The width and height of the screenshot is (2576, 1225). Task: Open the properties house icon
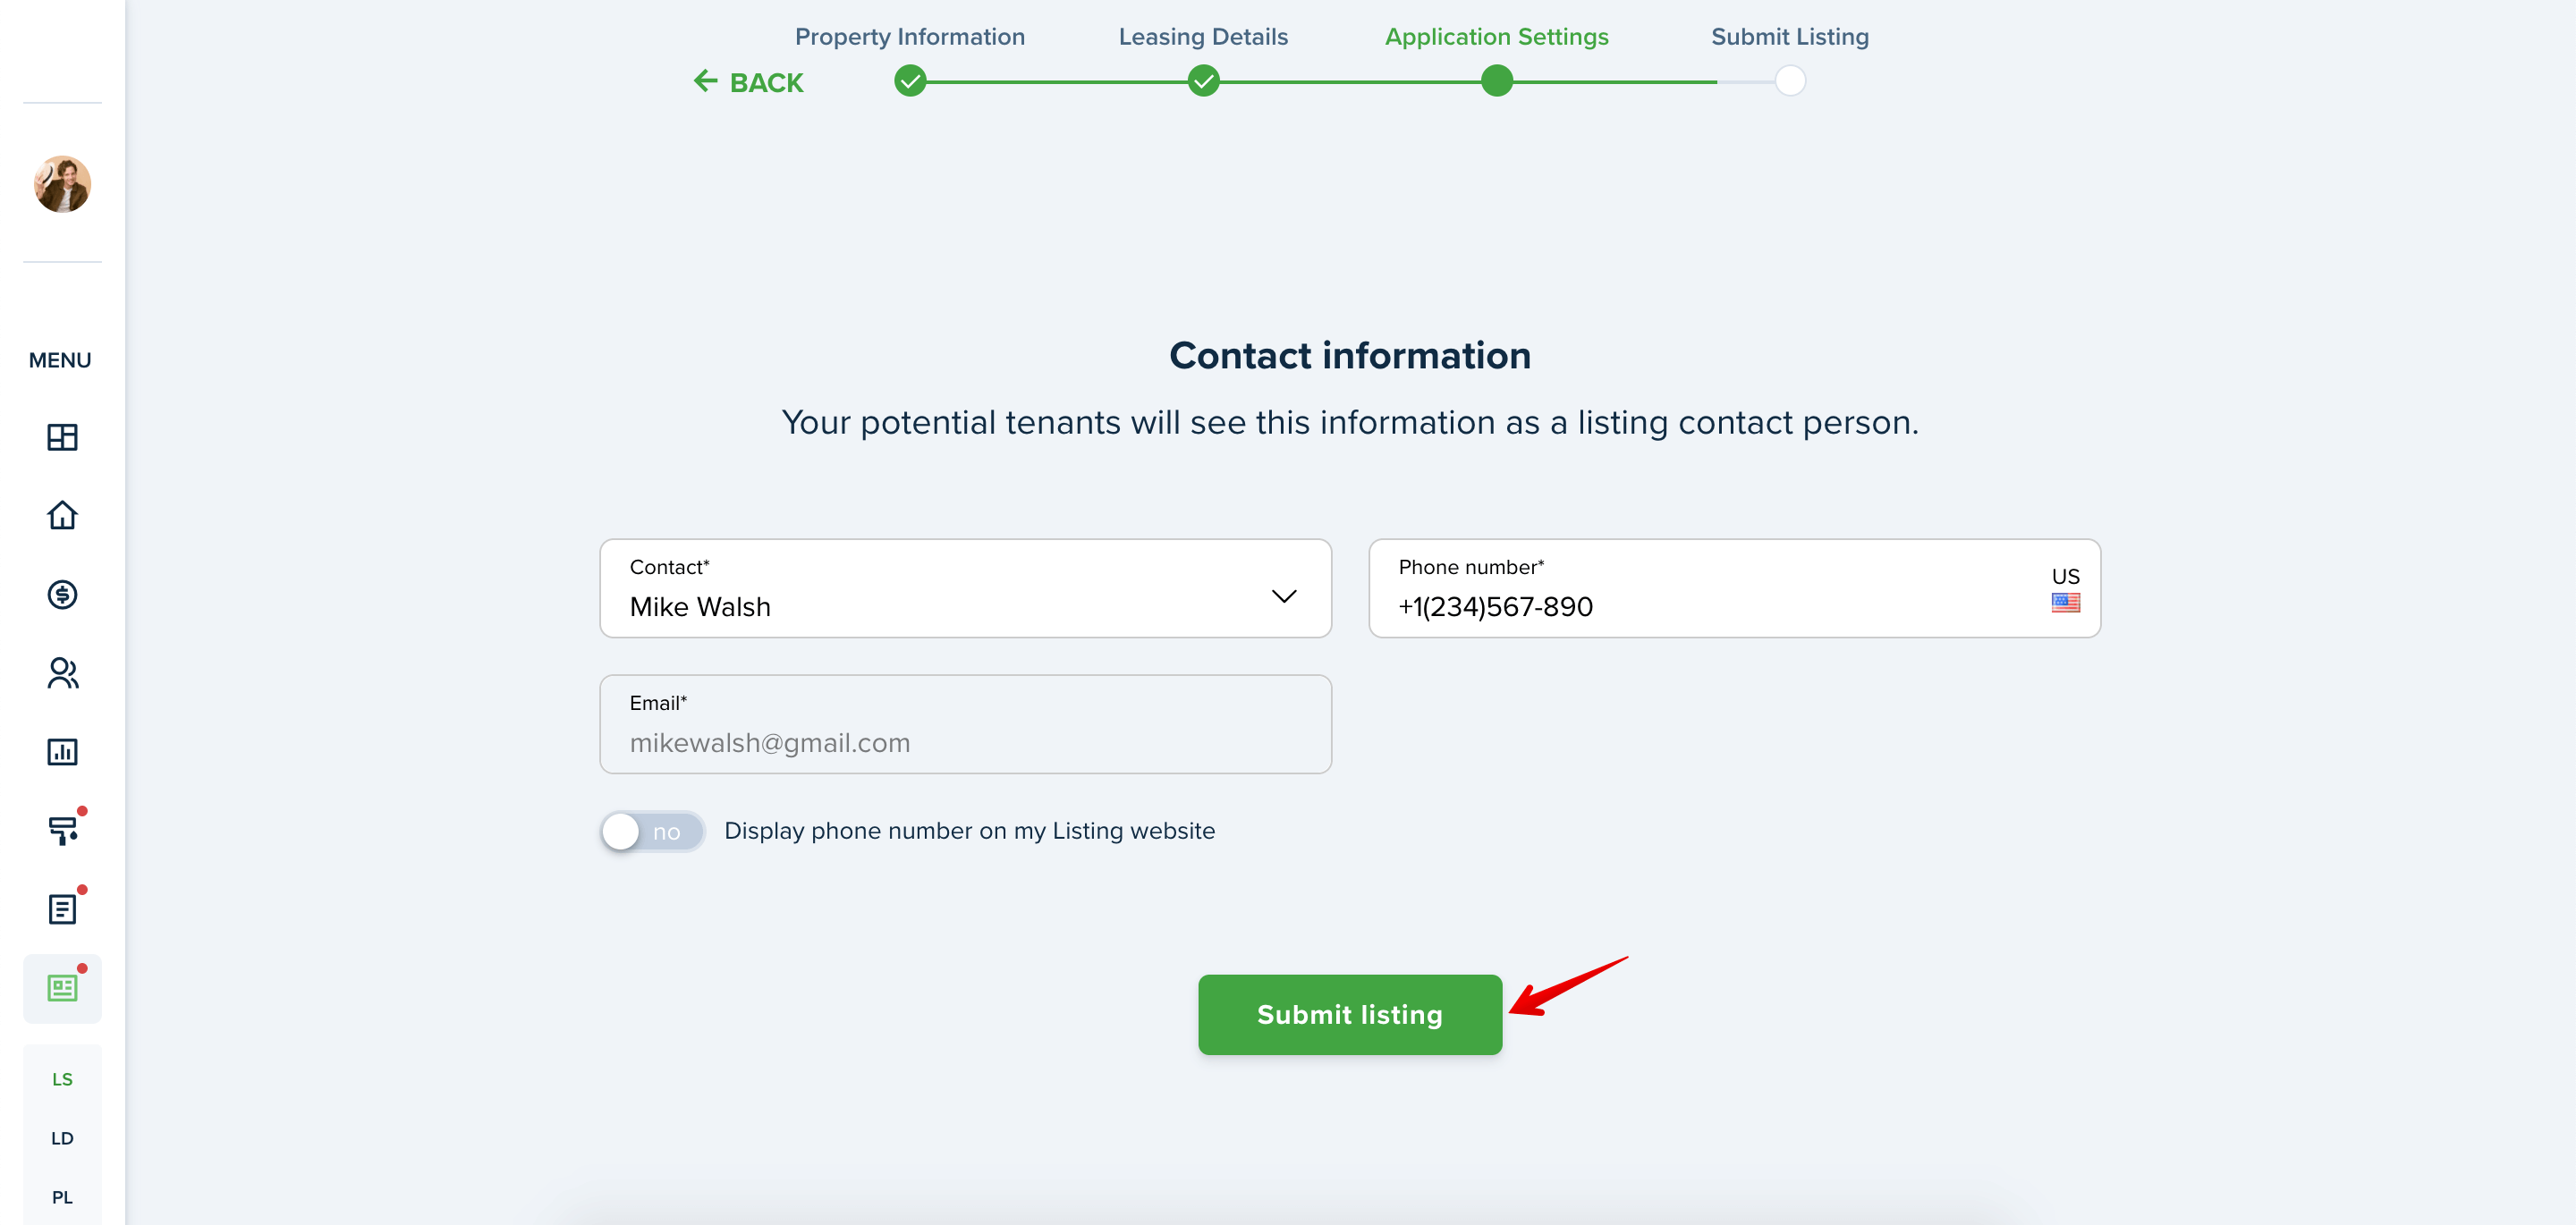[62, 515]
